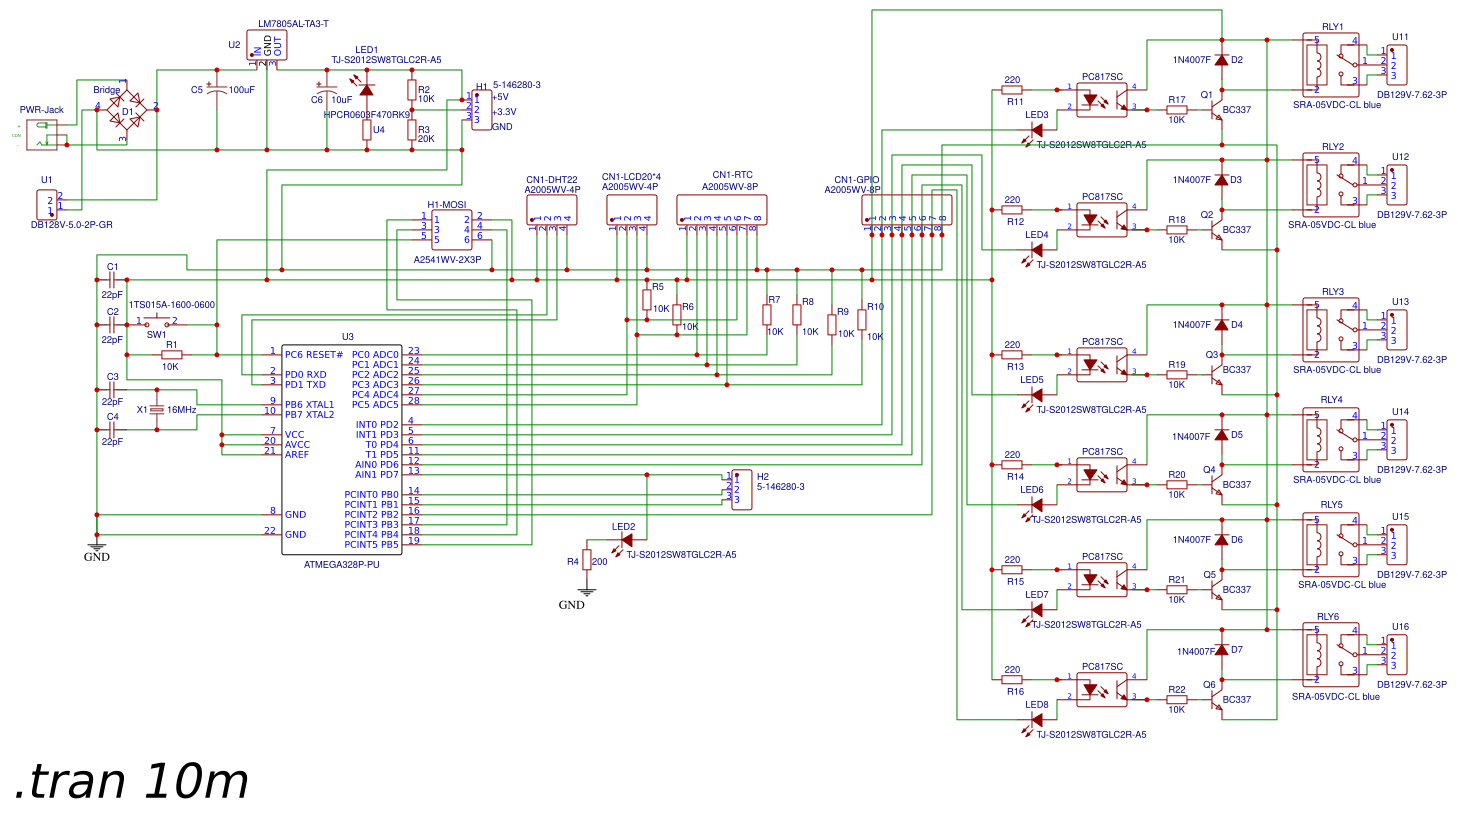The height and width of the screenshot is (817, 1458).
Task: Select the D2 flyback diode symbol
Action: click(x=1221, y=60)
